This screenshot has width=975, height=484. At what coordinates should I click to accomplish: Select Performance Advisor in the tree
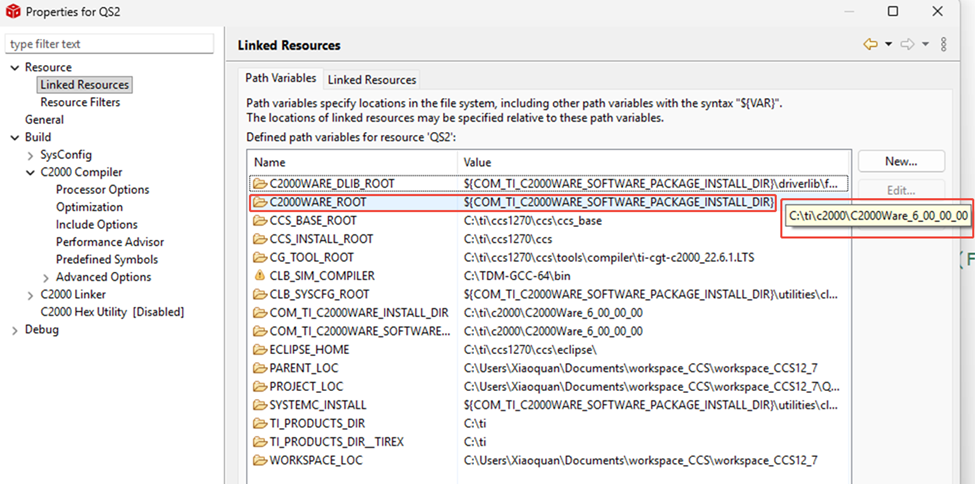coord(110,242)
